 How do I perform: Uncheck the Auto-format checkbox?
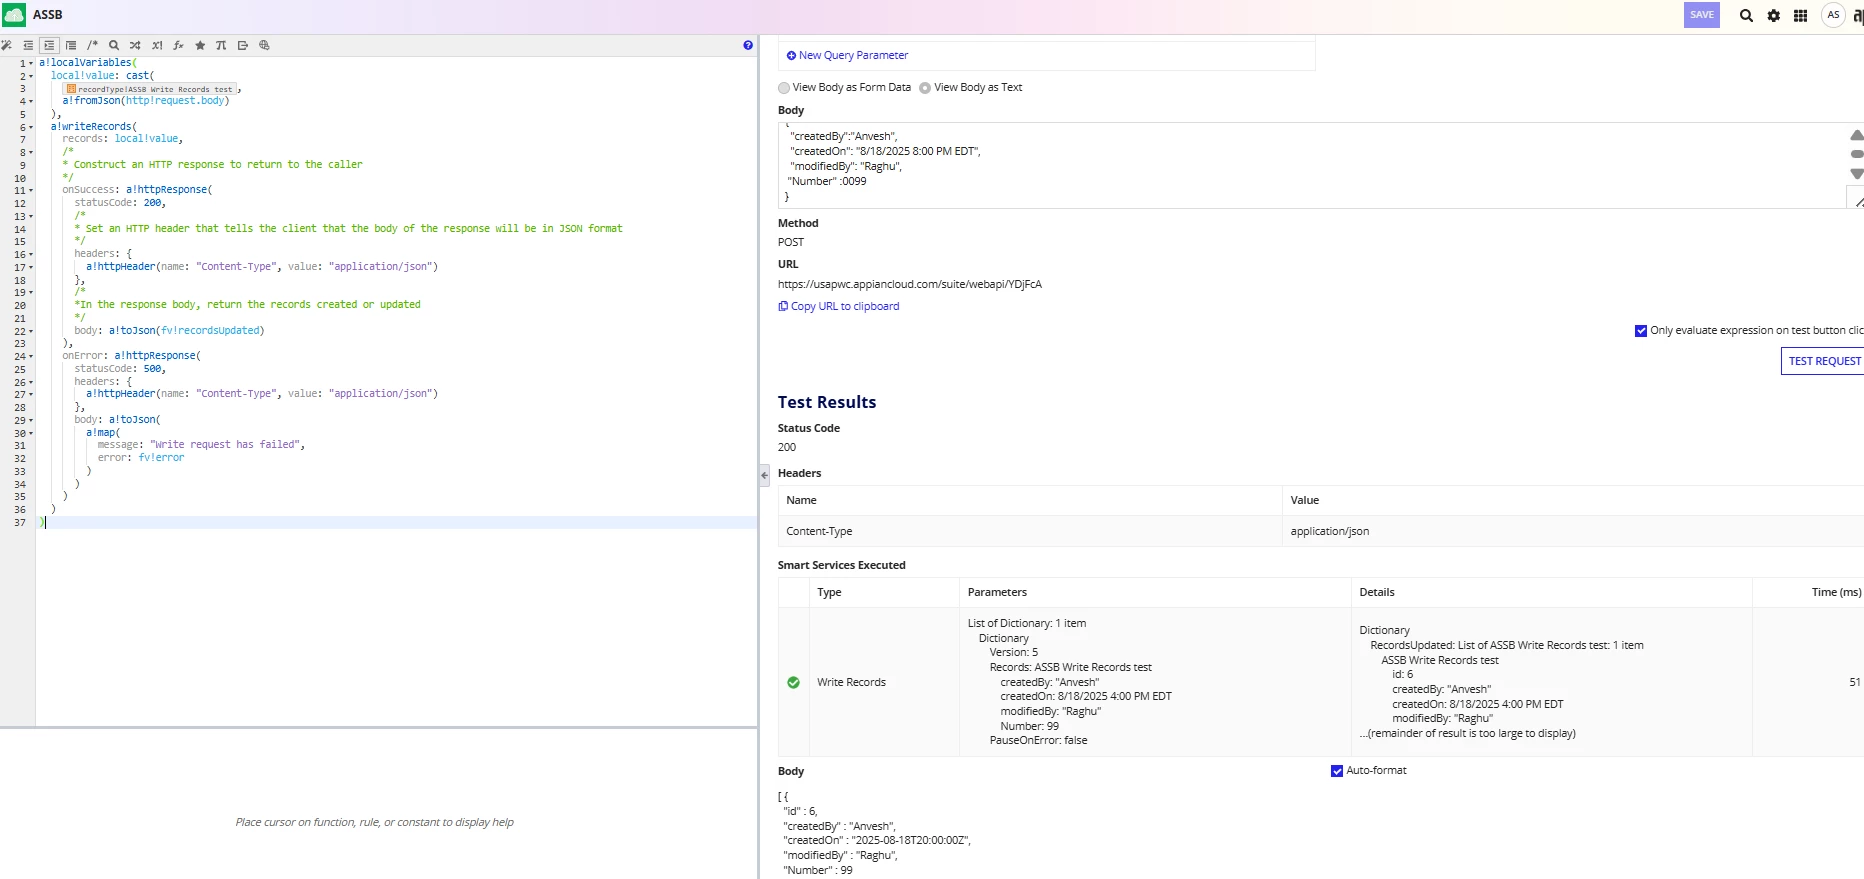pos(1337,771)
